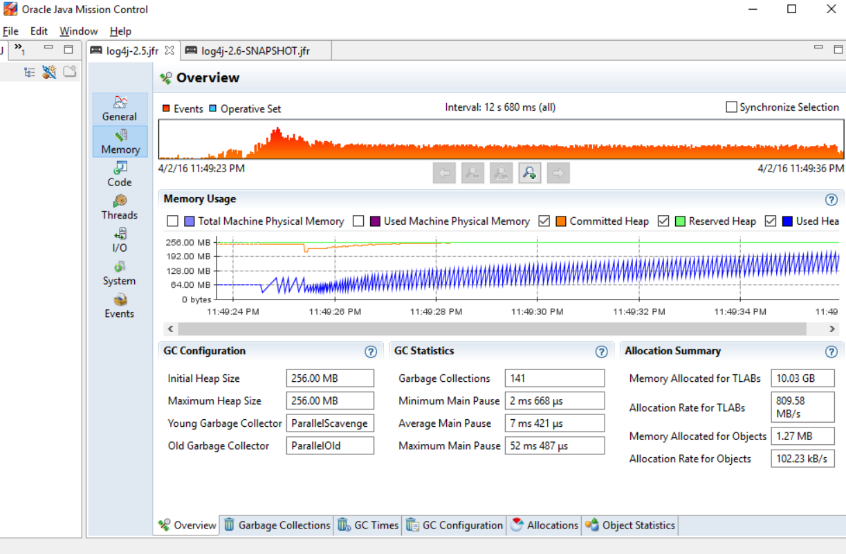Viewport: 846px width, 554px height.
Task: Check Total Machine Physical Memory
Action: (173, 221)
